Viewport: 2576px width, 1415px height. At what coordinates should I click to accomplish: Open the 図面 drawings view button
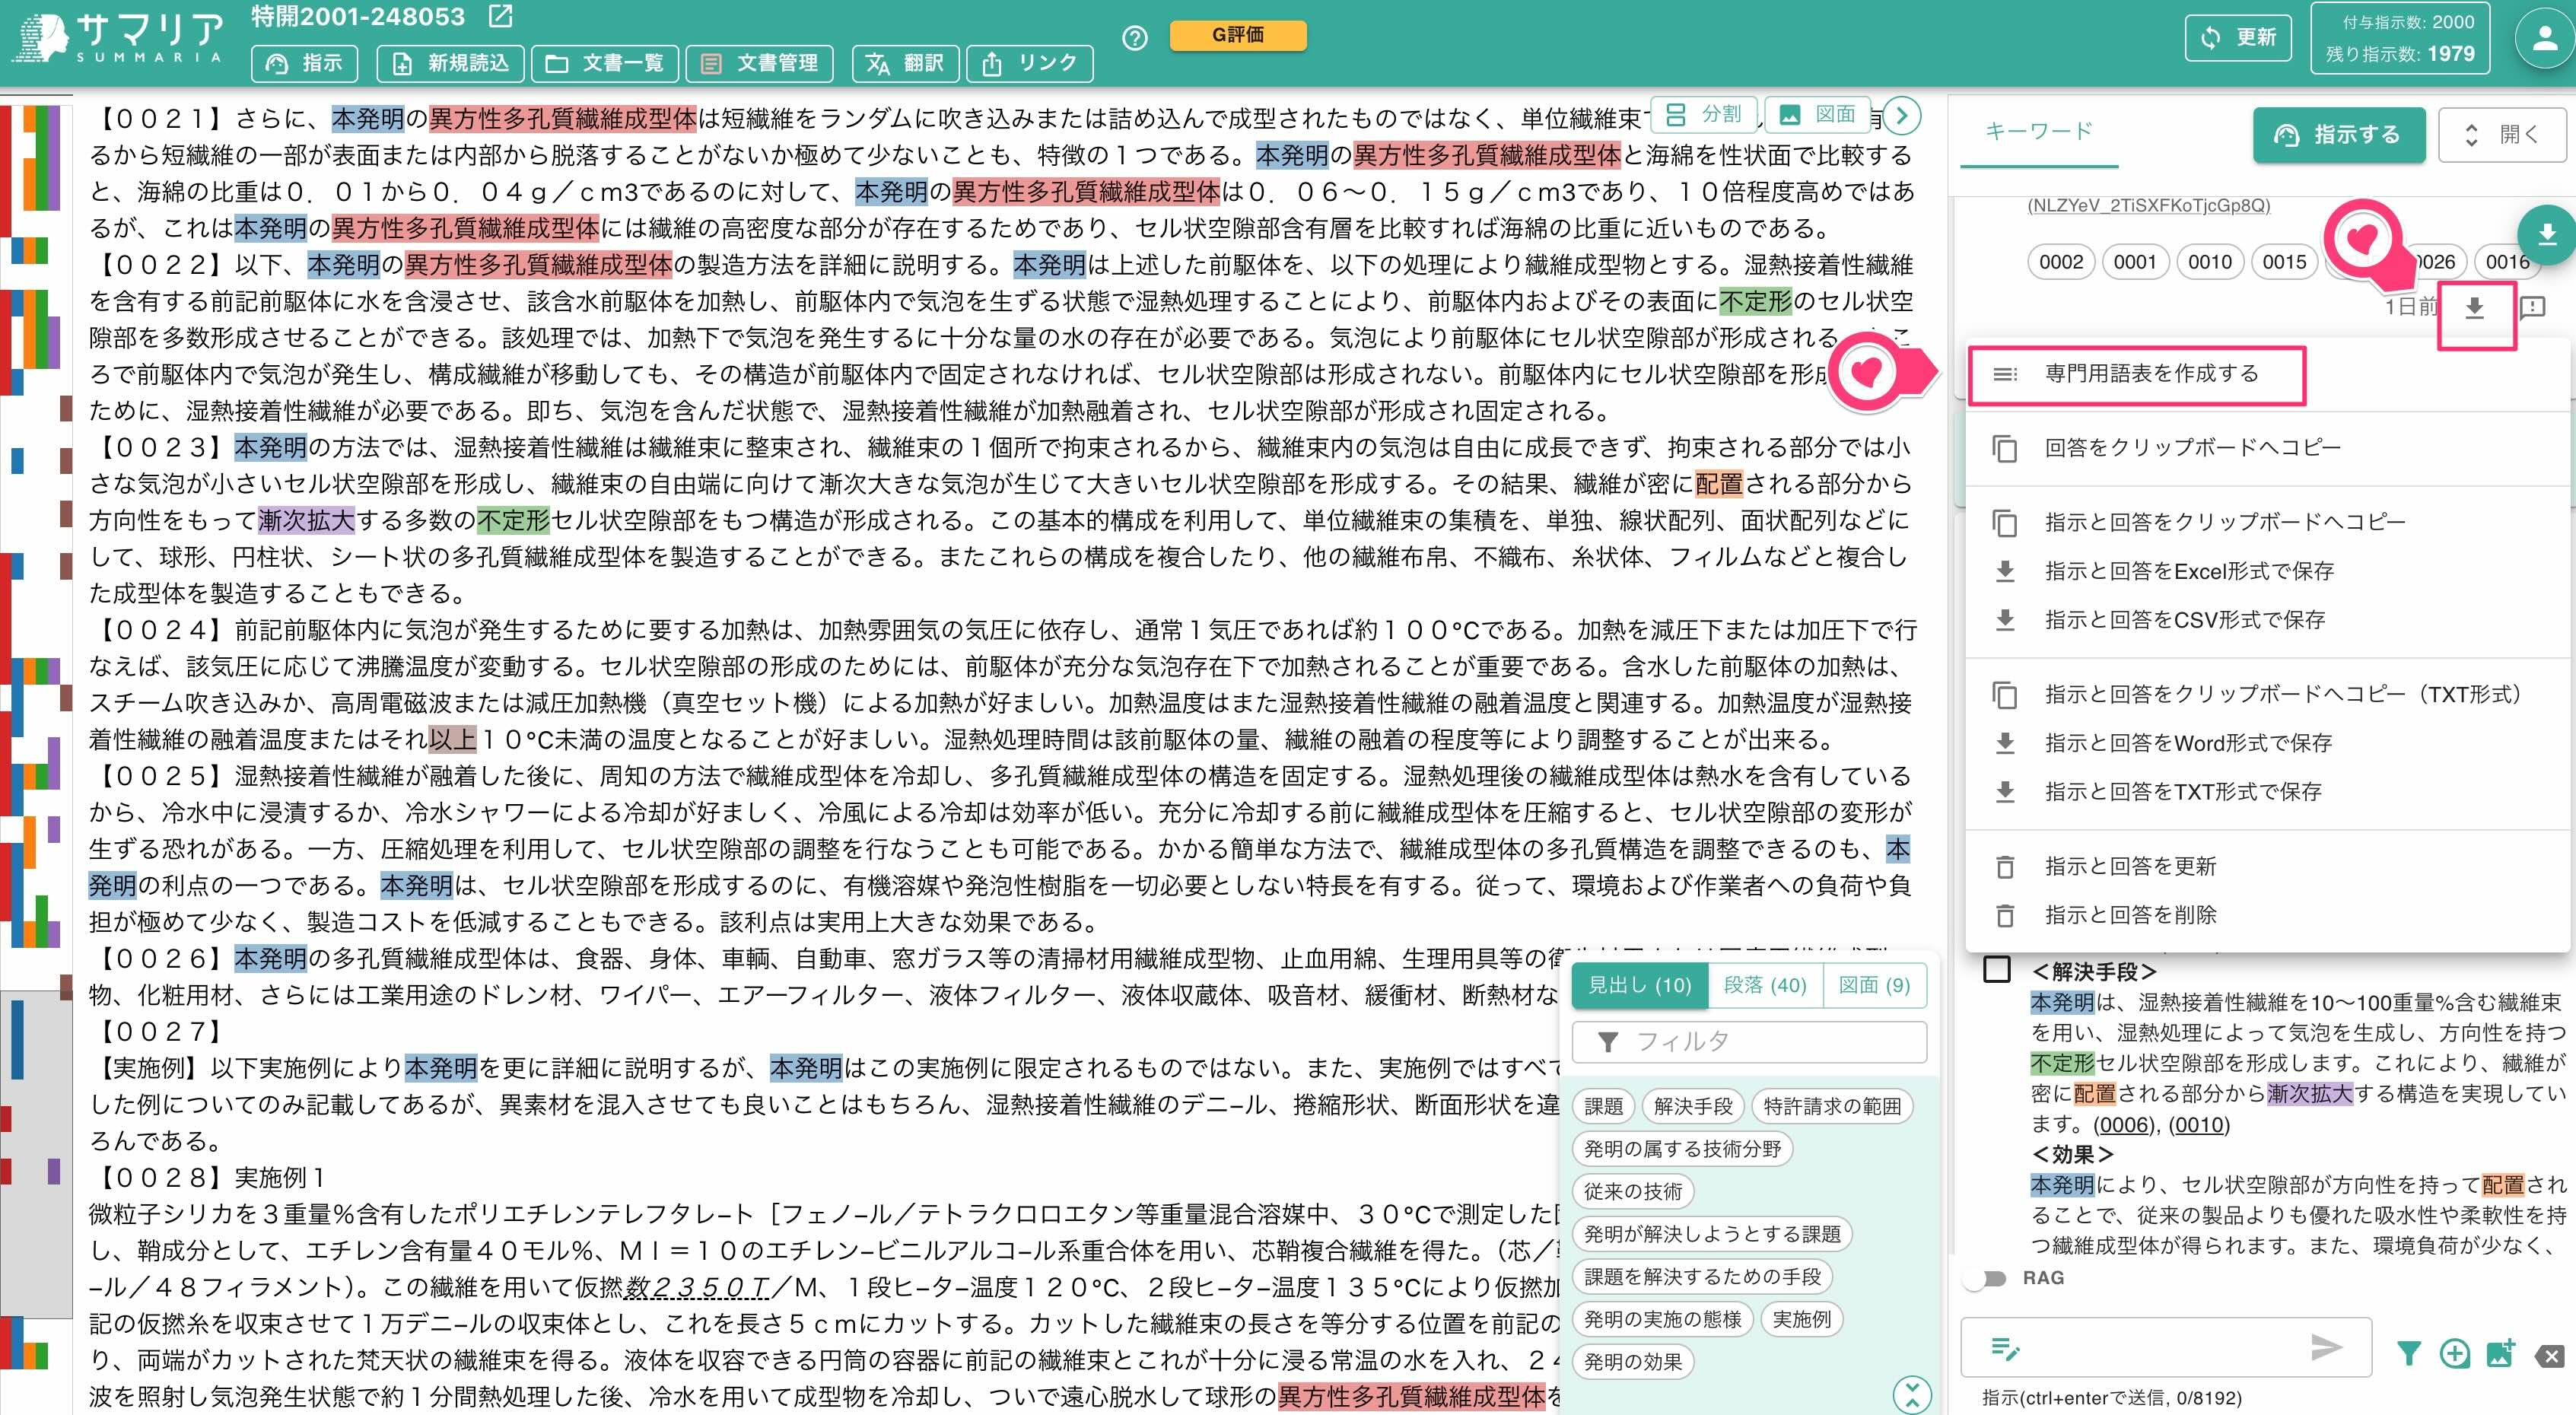[1817, 114]
